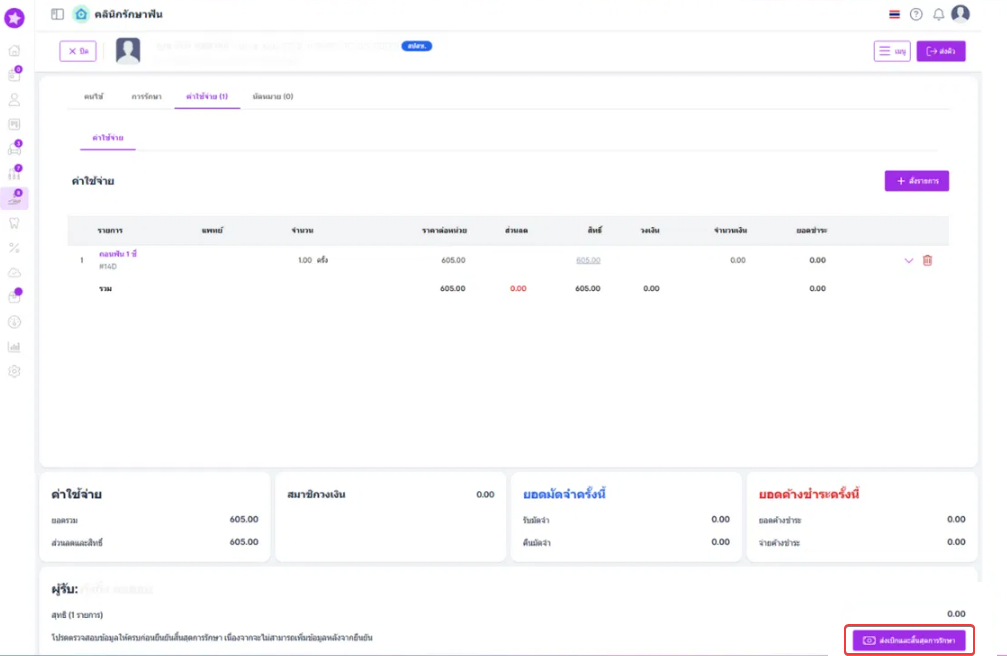Open the notifications bell
The image size is (1007, 656).
(x=938, y=14)
